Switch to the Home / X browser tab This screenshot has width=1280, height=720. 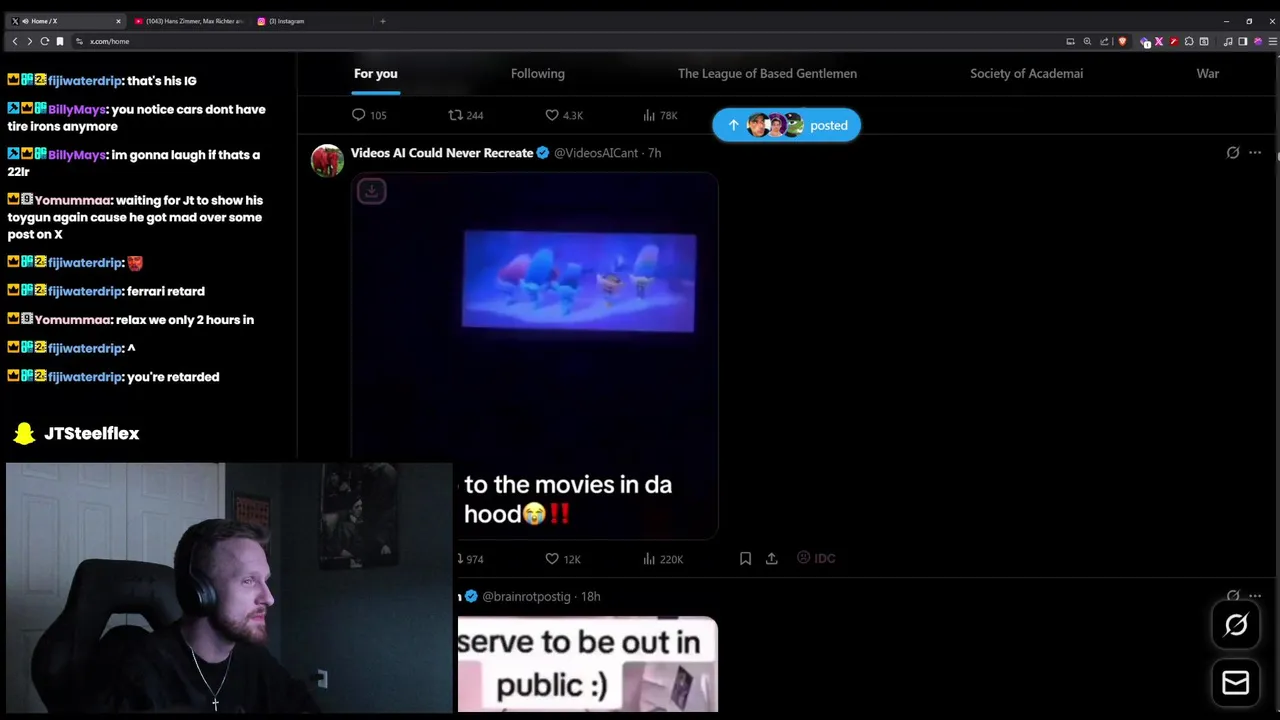[65, 21]
